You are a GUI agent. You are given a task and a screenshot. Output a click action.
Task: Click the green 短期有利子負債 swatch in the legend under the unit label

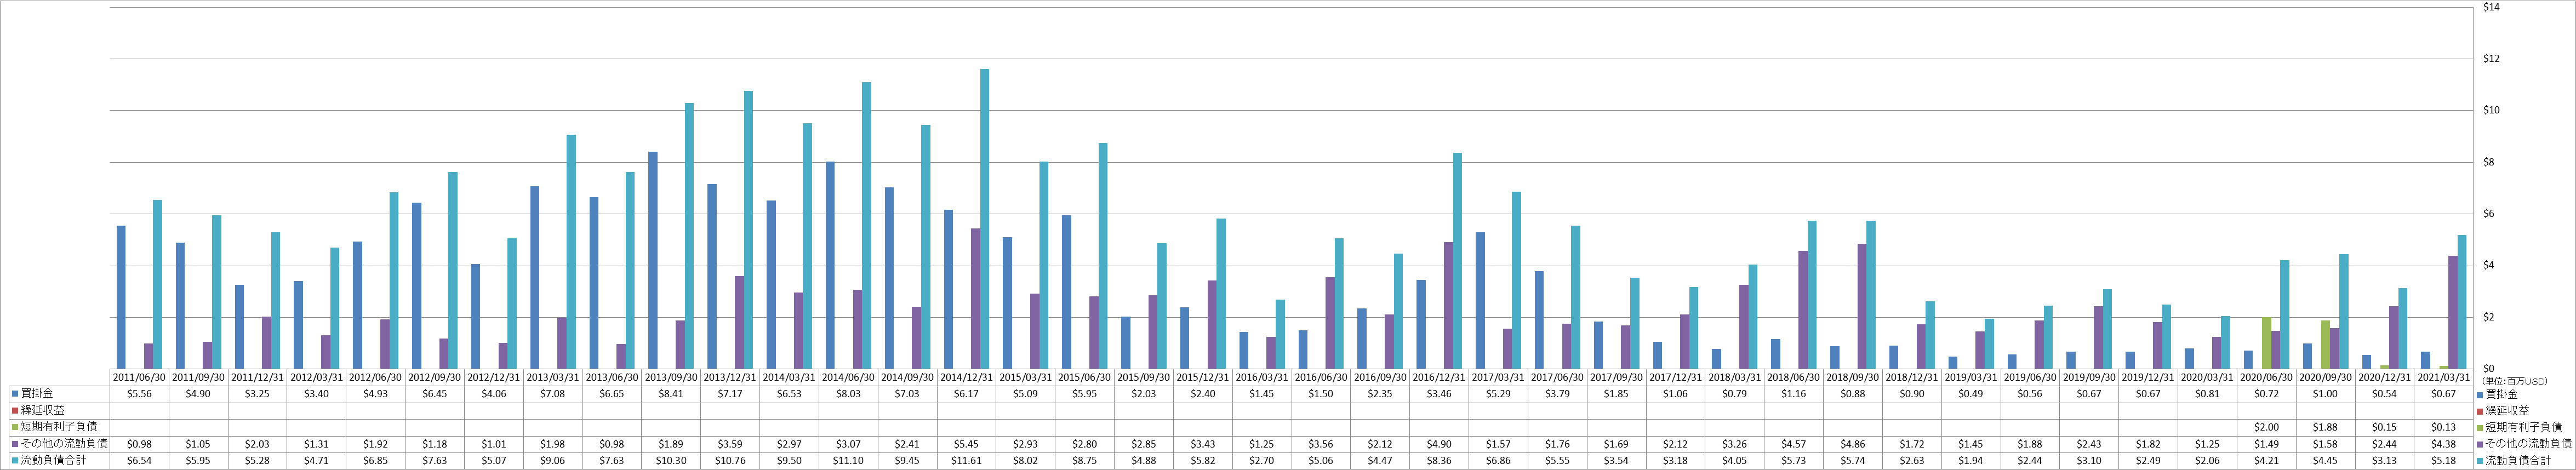[2479, 427]
